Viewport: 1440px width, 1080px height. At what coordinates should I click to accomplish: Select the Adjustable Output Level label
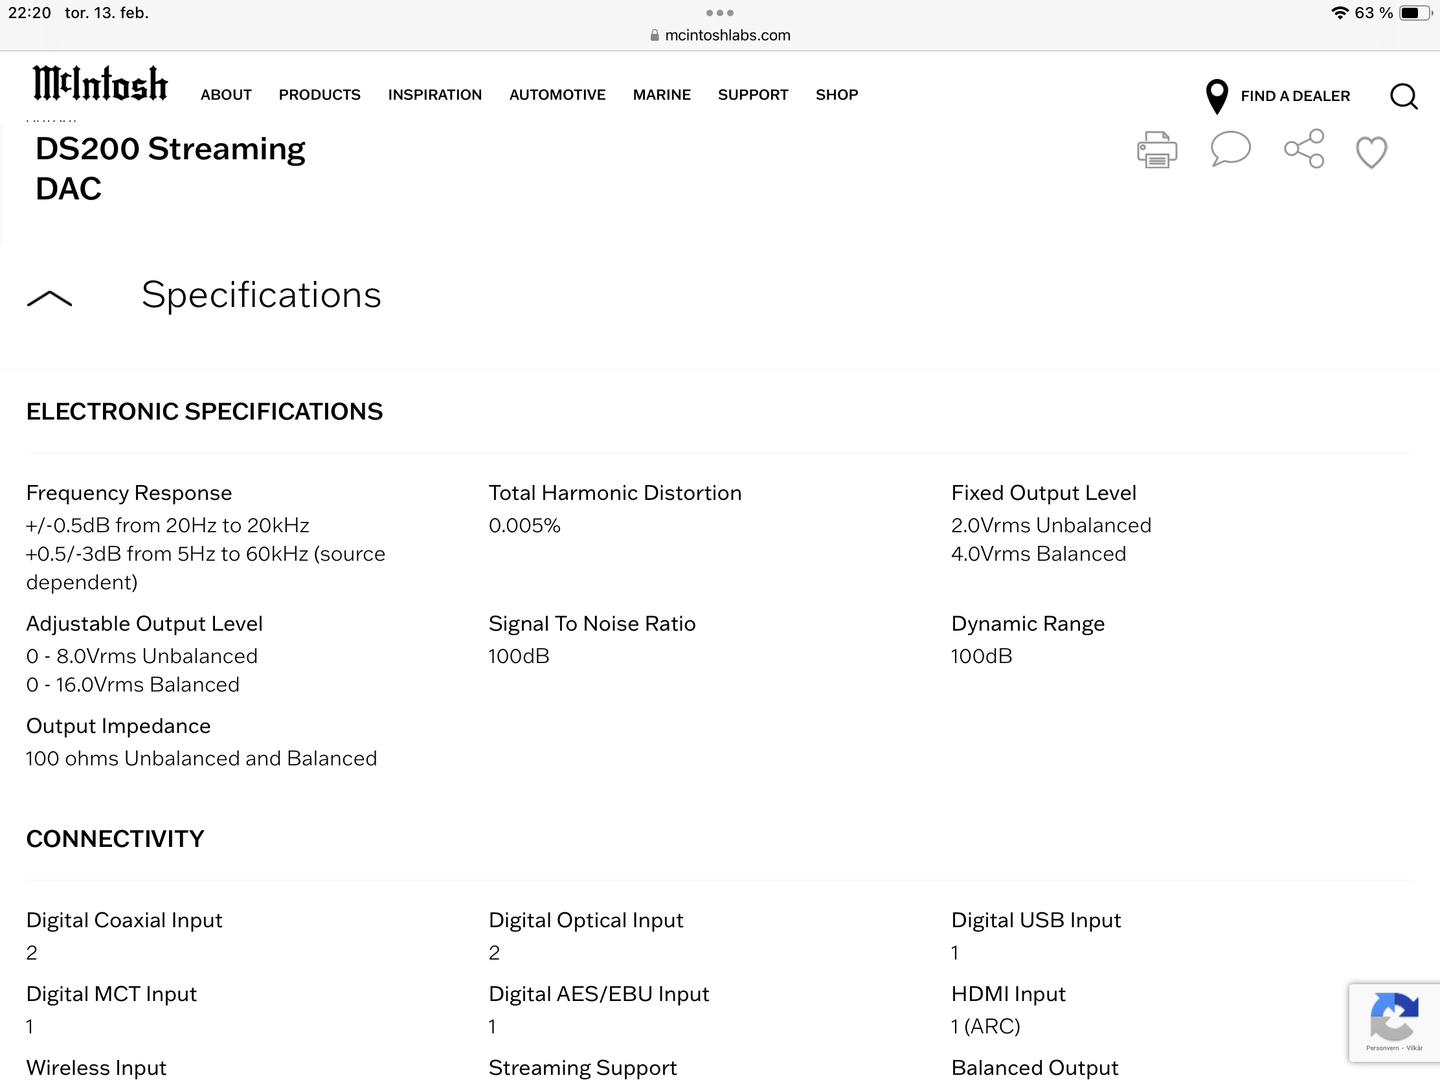(145, 624)
